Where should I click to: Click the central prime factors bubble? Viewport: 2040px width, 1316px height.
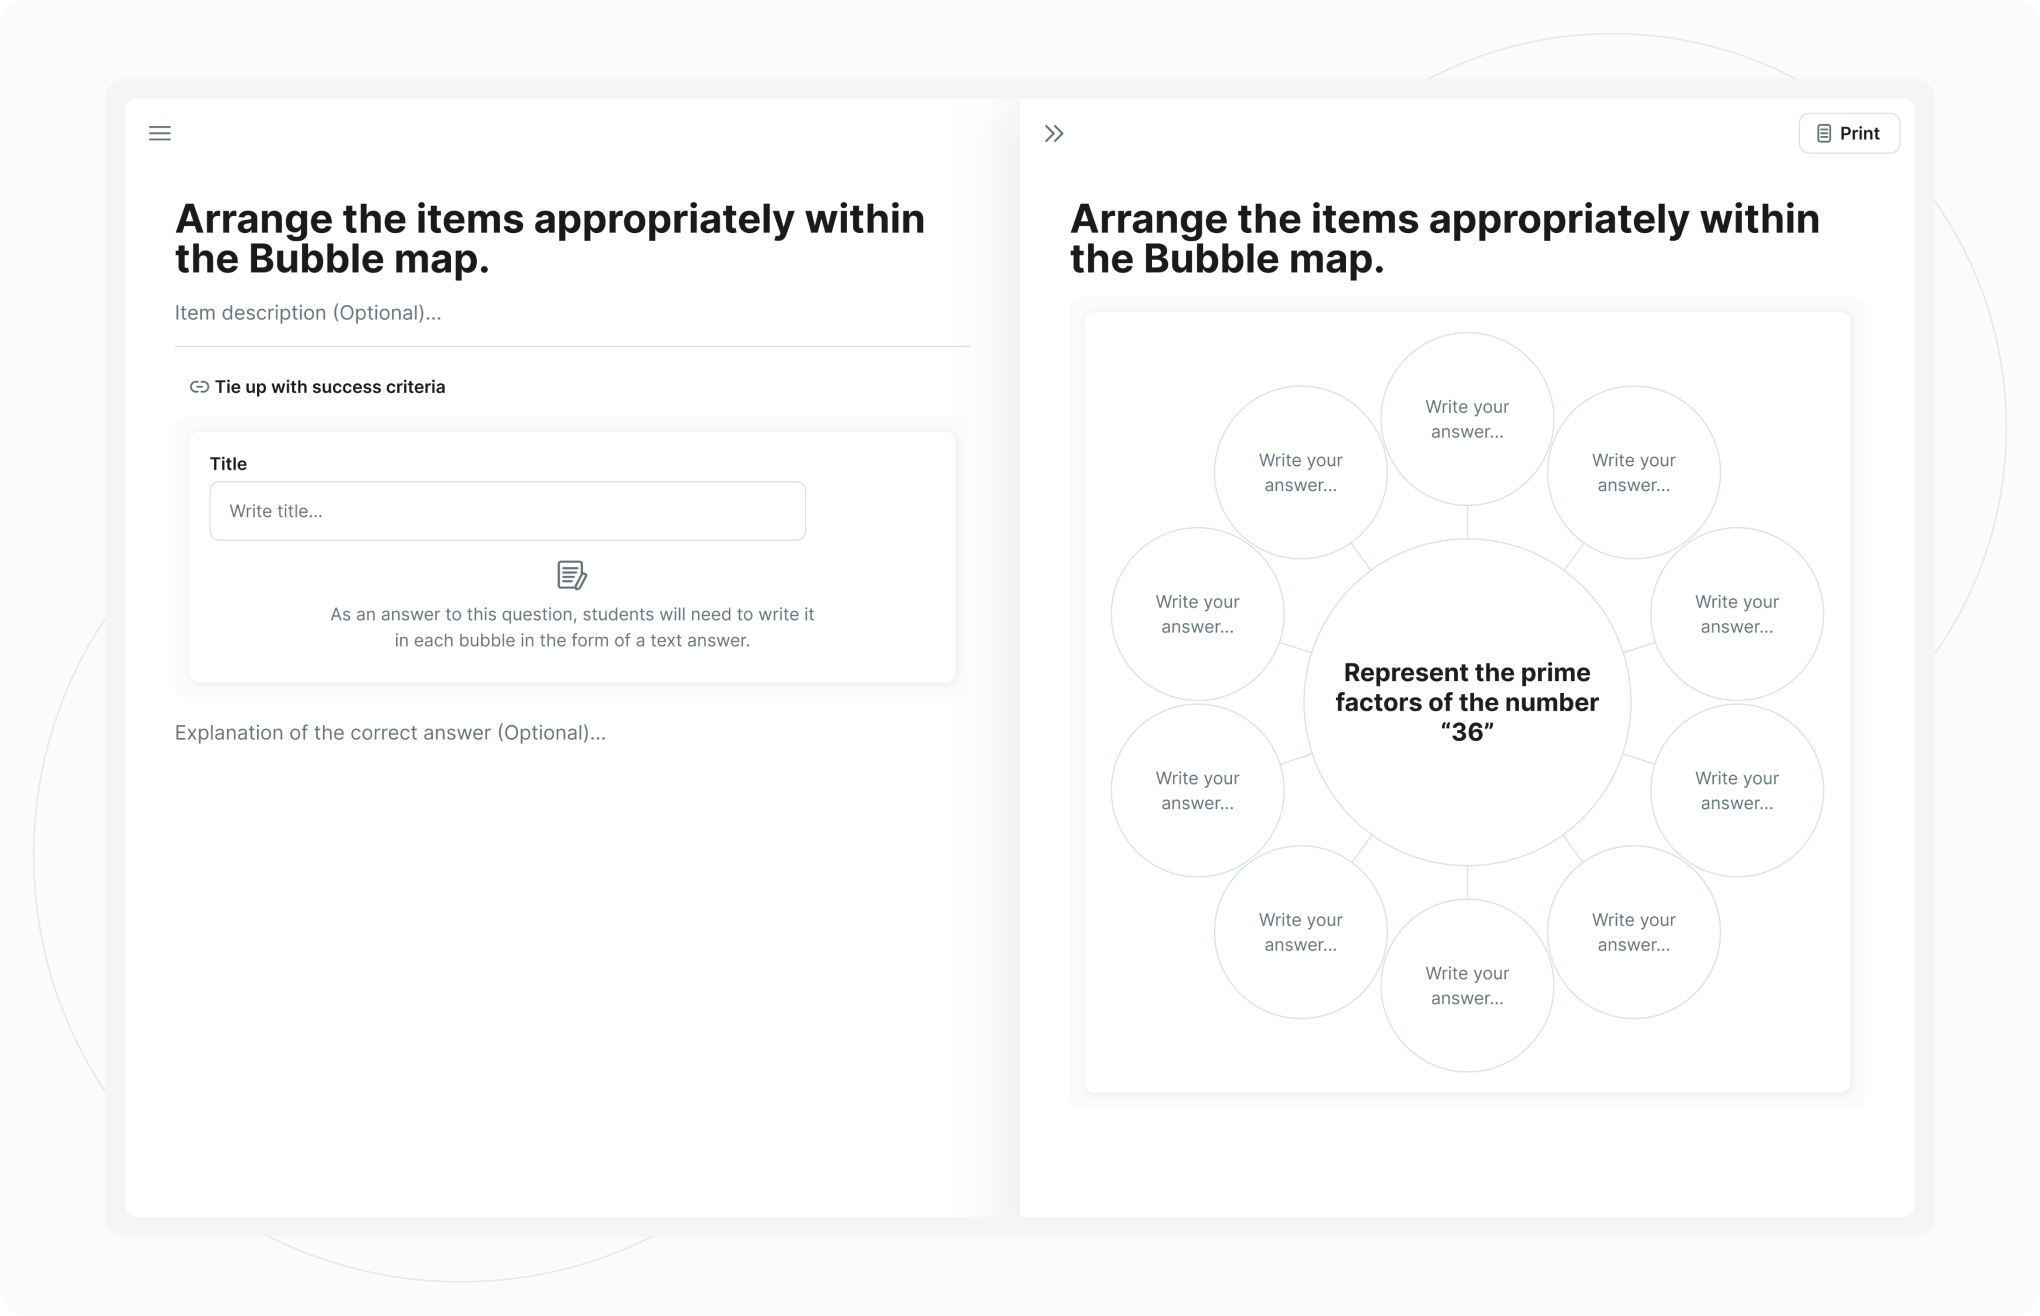1467,702
